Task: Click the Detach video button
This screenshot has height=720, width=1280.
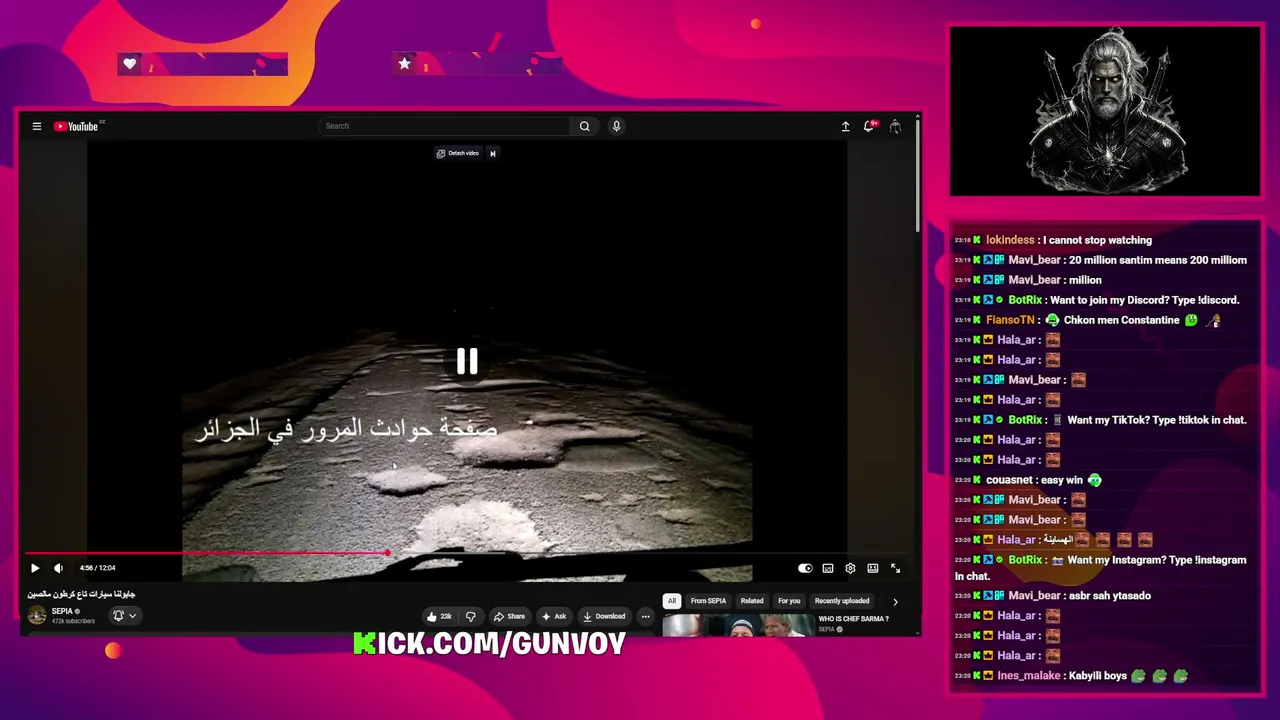Action: tap(458, 153)
